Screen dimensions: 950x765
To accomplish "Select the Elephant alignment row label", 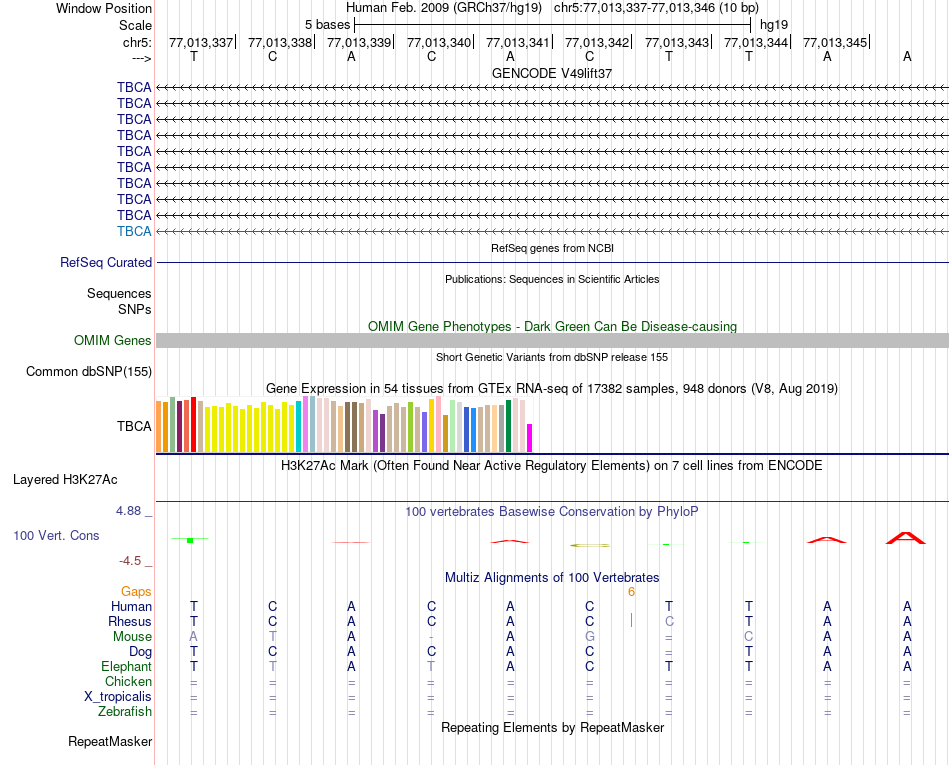I will [126, 666].
